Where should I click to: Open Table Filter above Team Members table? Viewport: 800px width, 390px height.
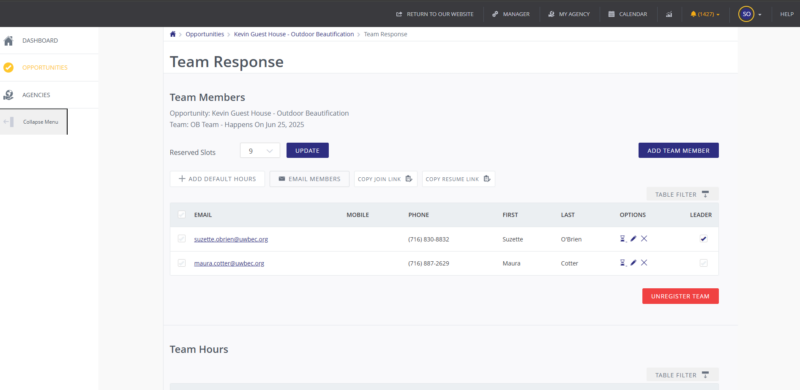(x=683, y=194)
